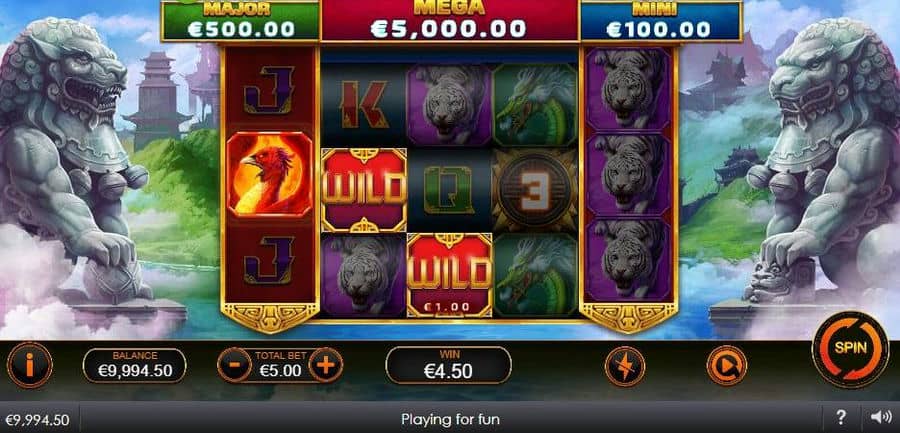Increase total bet with plus button
The image size is (900, 433).
tap(325, 365)
